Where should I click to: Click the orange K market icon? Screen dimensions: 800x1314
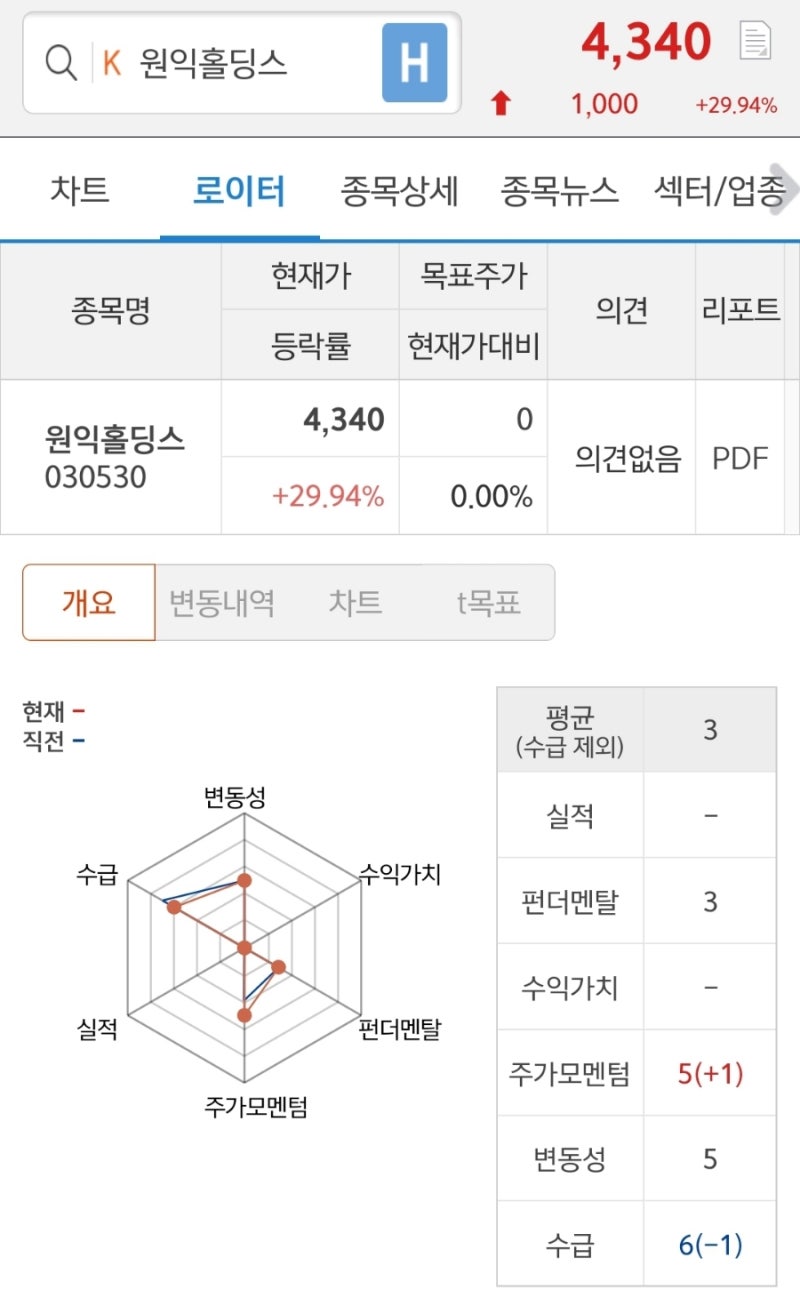click(112, 63)
